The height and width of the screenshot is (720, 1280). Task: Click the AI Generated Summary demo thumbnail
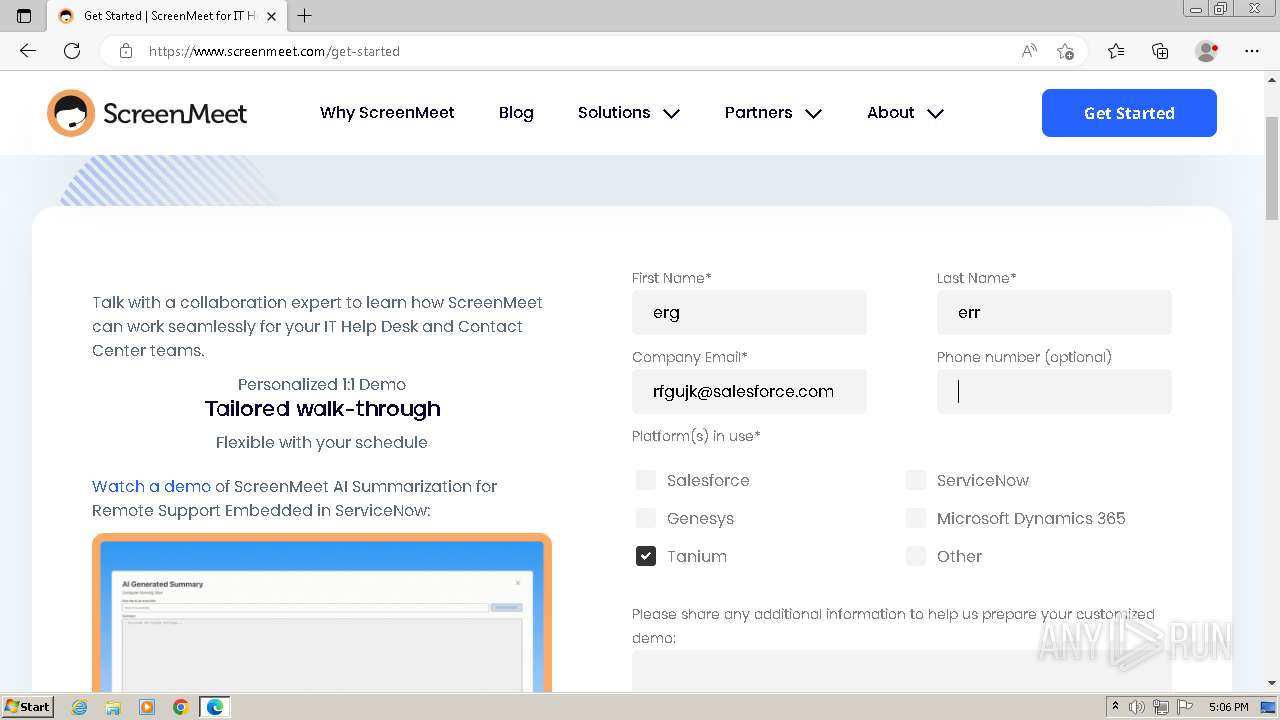[x=322, y=612]
